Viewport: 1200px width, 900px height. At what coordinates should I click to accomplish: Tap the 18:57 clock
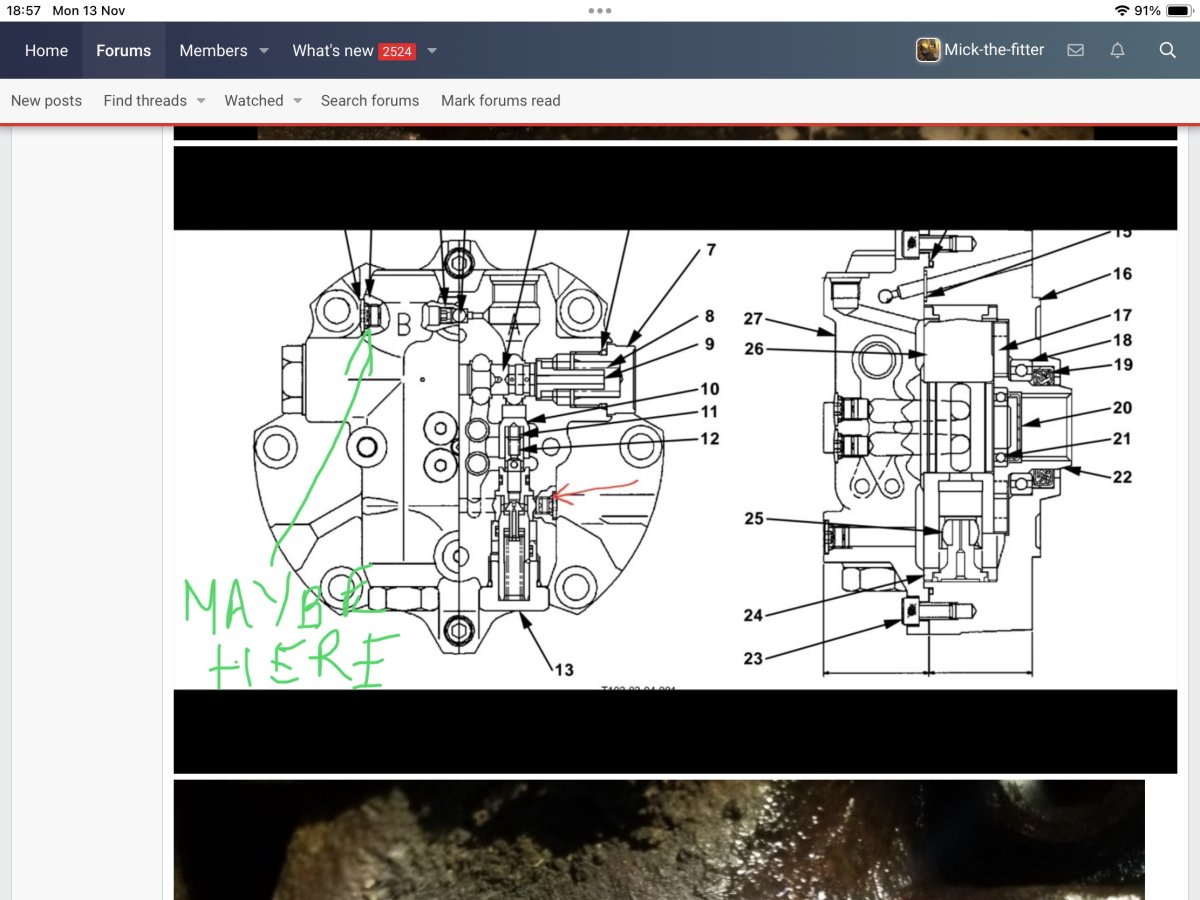click(24, 10)
